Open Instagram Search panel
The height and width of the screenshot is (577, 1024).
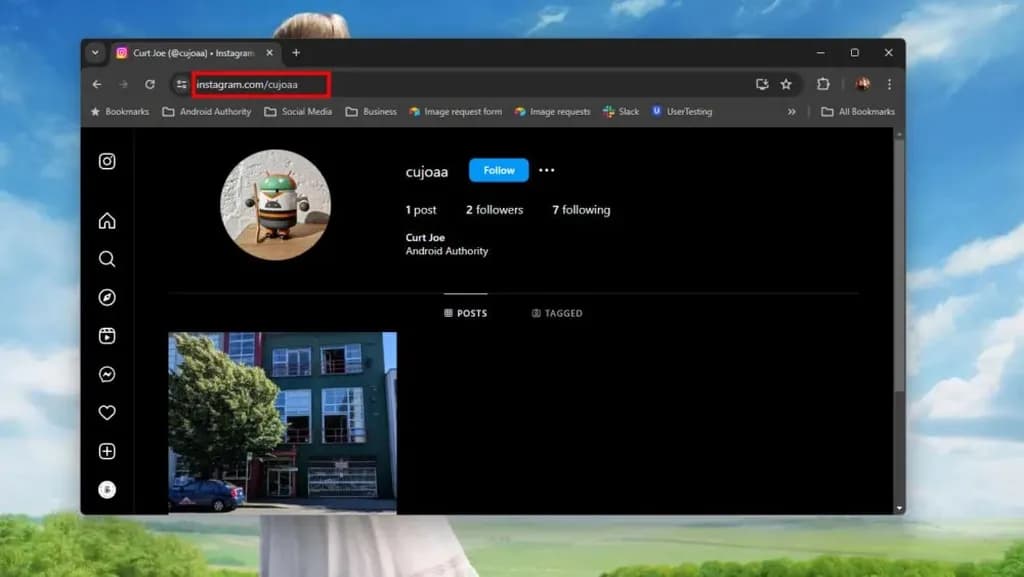pos(107,259)
